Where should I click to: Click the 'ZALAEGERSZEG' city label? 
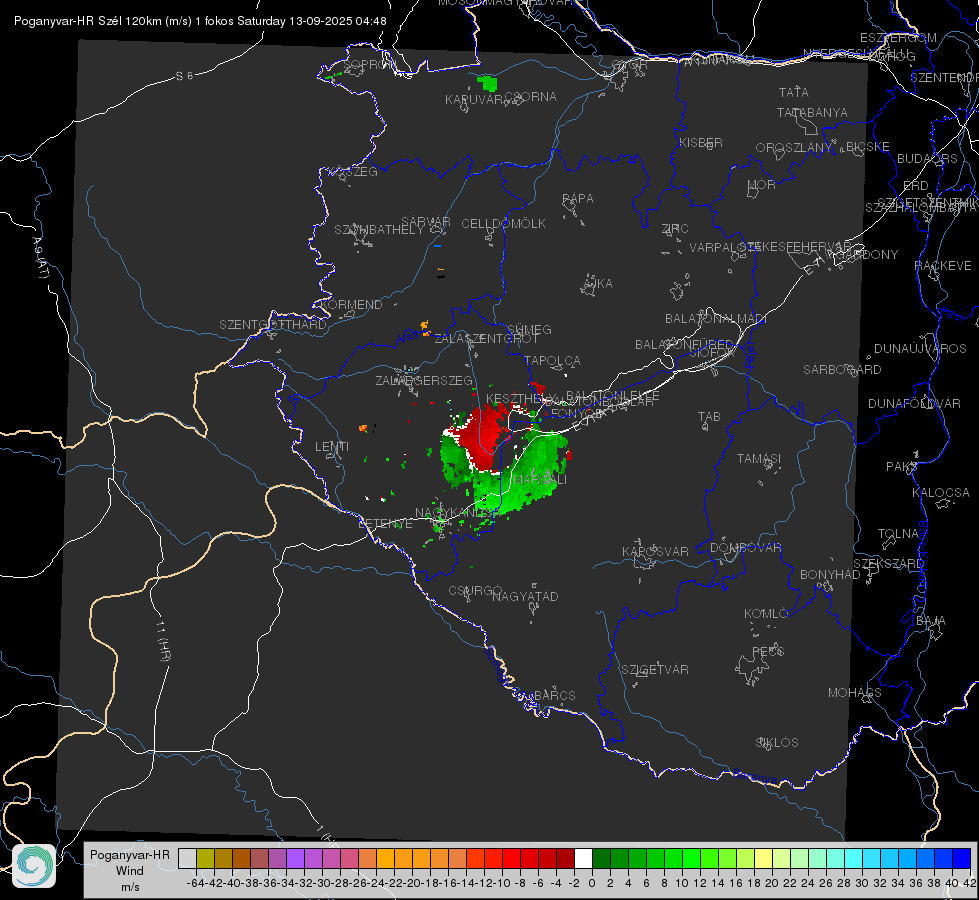(x=424, y=380)
